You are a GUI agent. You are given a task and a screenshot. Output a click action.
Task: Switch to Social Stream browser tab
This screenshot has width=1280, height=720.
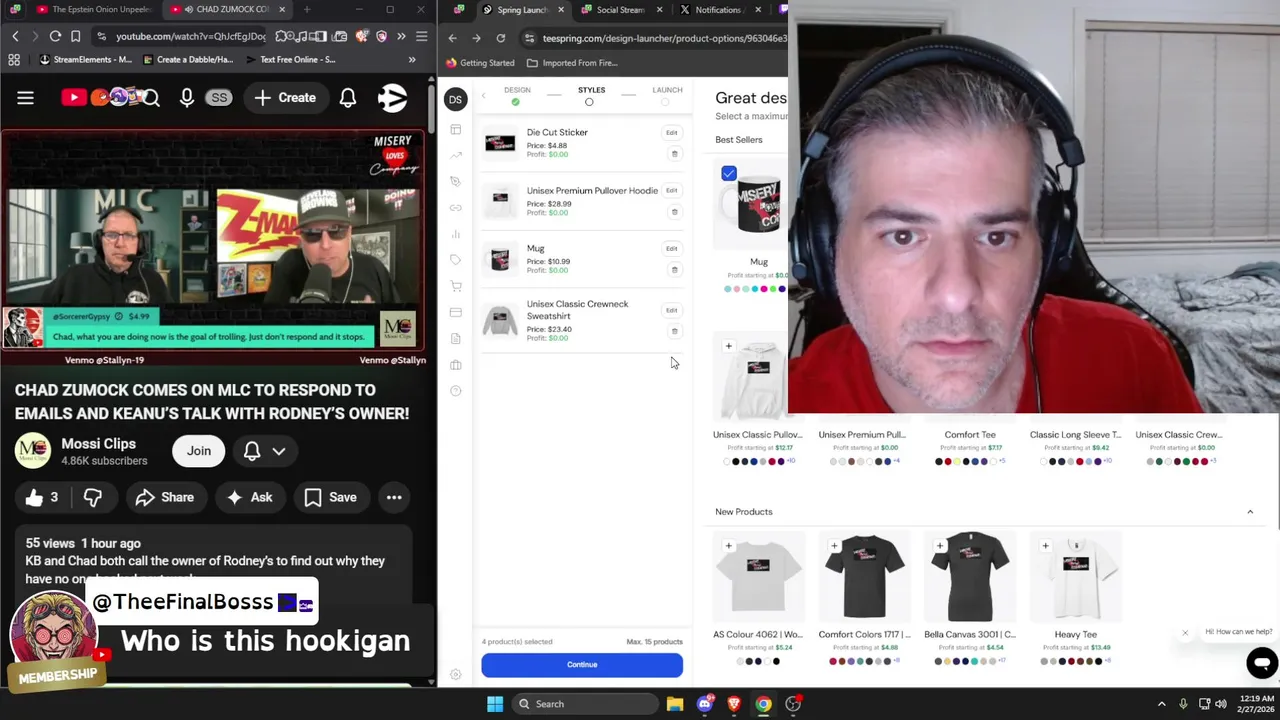620,10
